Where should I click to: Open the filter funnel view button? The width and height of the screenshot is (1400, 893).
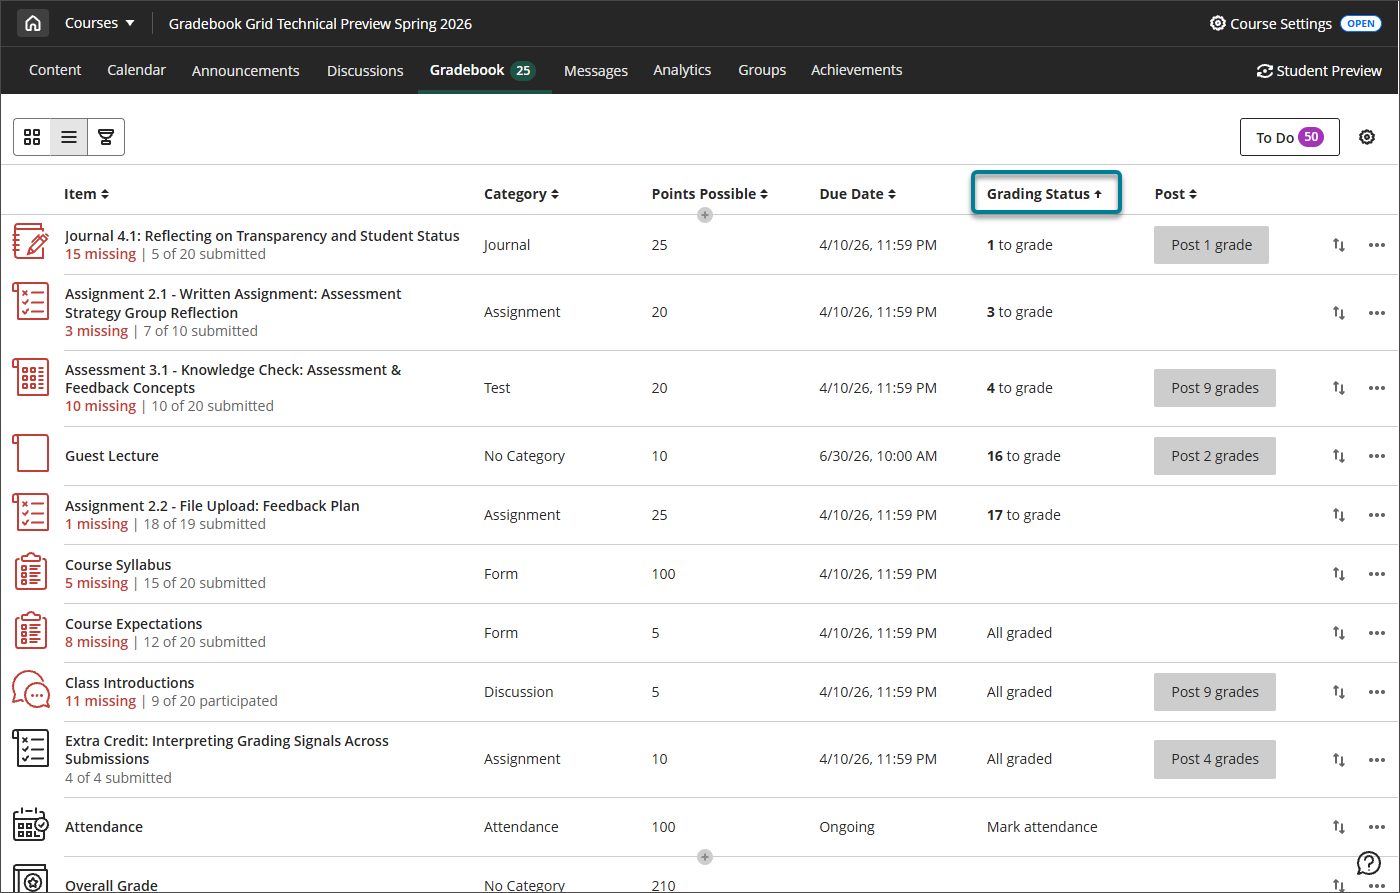pyautogui.click(x=106, y=137)
